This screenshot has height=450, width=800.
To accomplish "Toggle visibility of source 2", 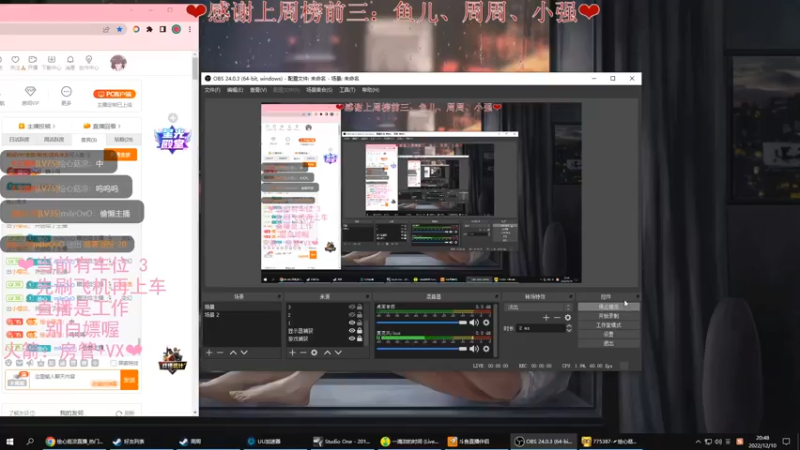I will click(x=352, y=315).
